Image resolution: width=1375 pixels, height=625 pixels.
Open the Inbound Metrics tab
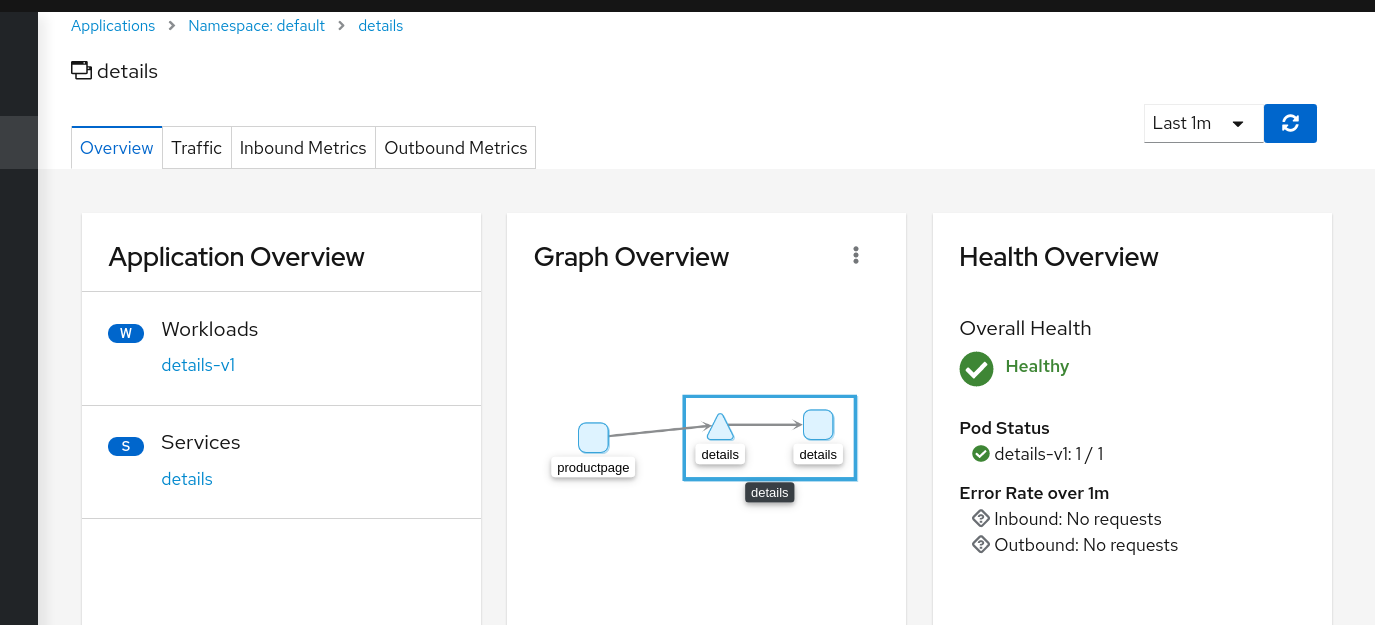[303, 148]
